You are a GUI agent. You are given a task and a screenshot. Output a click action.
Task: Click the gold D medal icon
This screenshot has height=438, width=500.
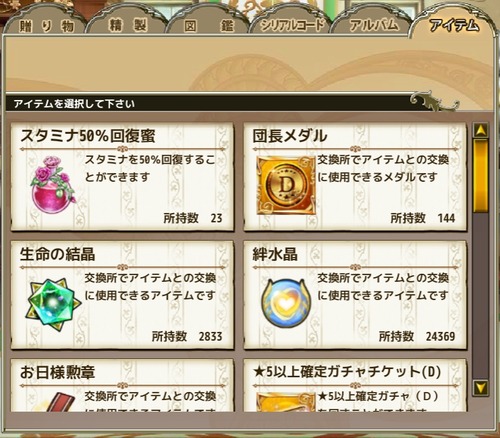(286, 186)
